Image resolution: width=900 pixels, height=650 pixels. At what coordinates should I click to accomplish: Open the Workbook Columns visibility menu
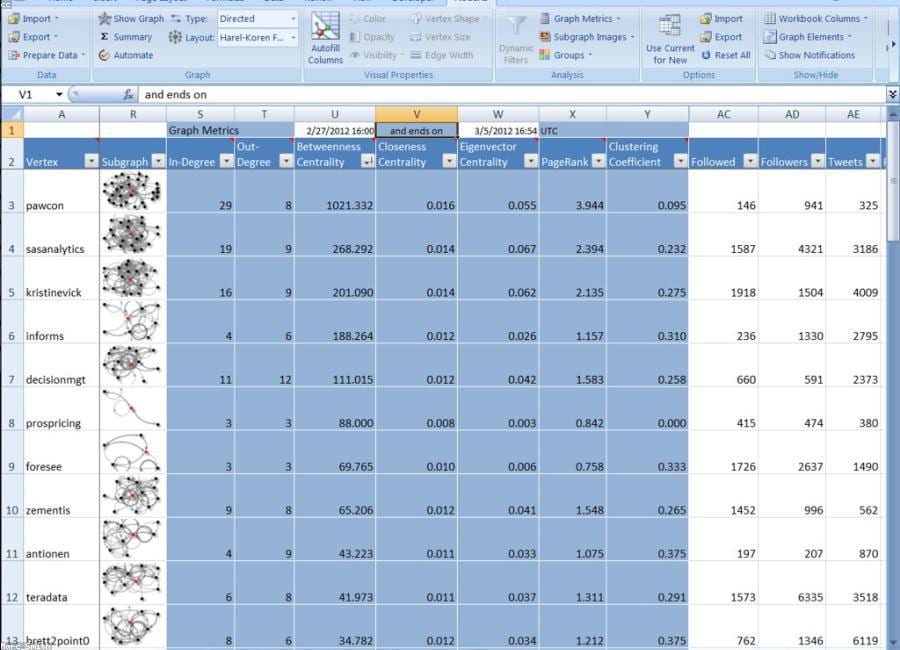816,18
